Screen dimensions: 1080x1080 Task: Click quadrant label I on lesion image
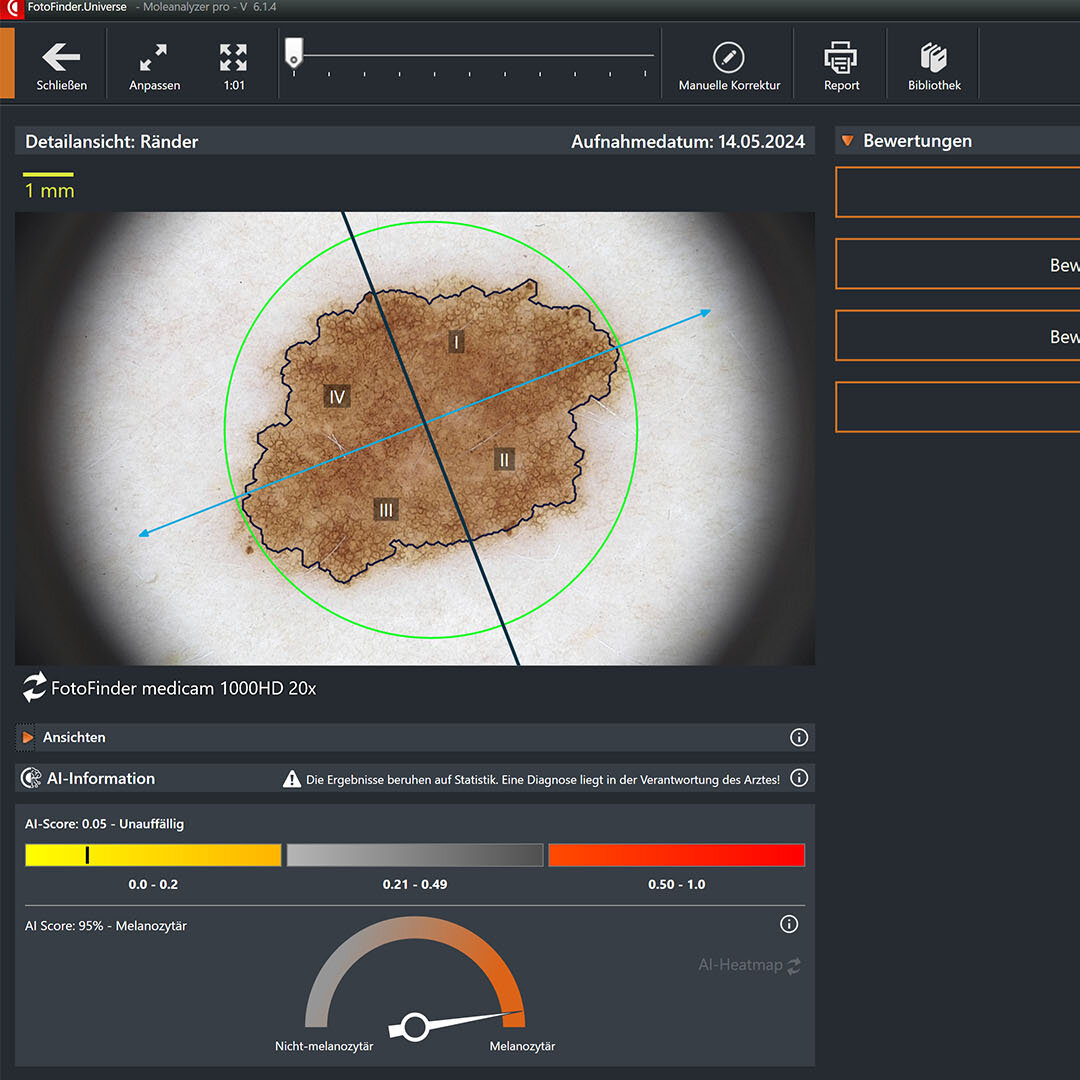click(456, 343)
